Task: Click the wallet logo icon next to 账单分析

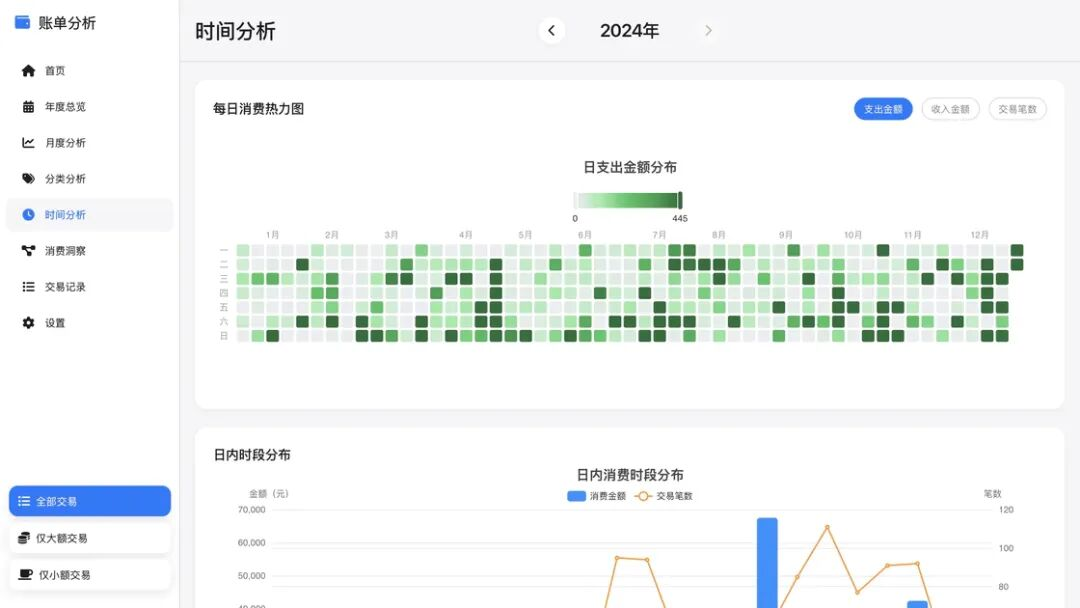Action: point(22,23)
